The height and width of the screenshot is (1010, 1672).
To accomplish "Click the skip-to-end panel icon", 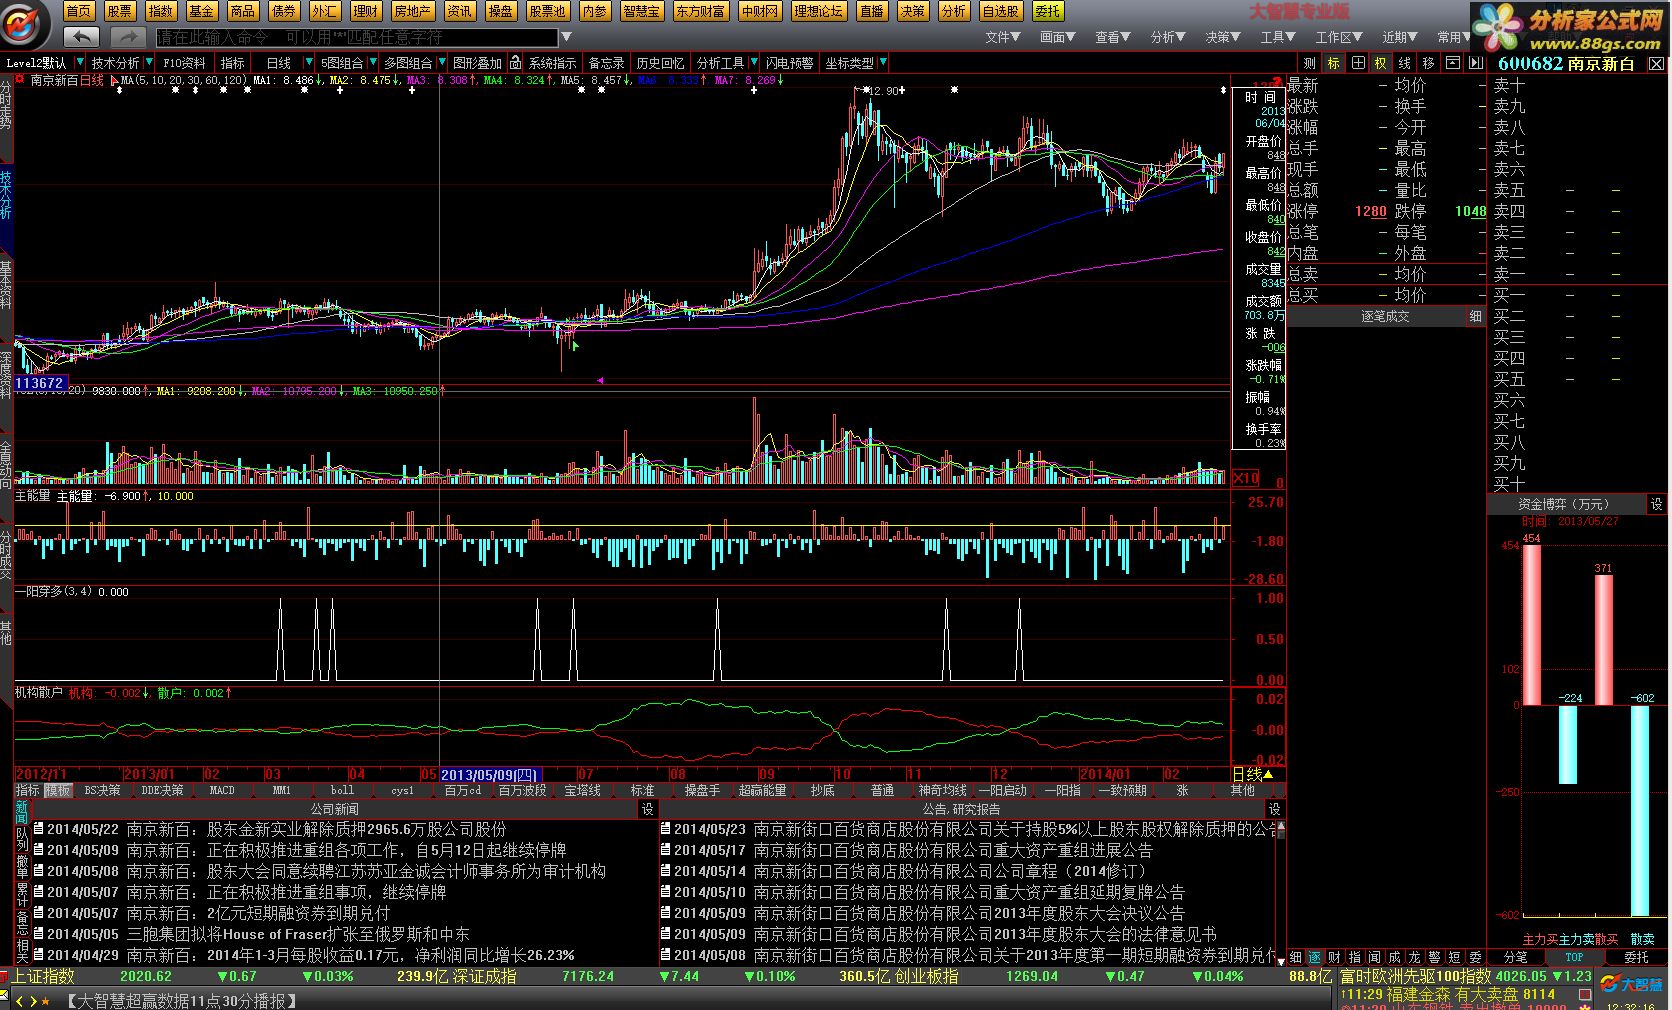I will (x=1476, y=63).
